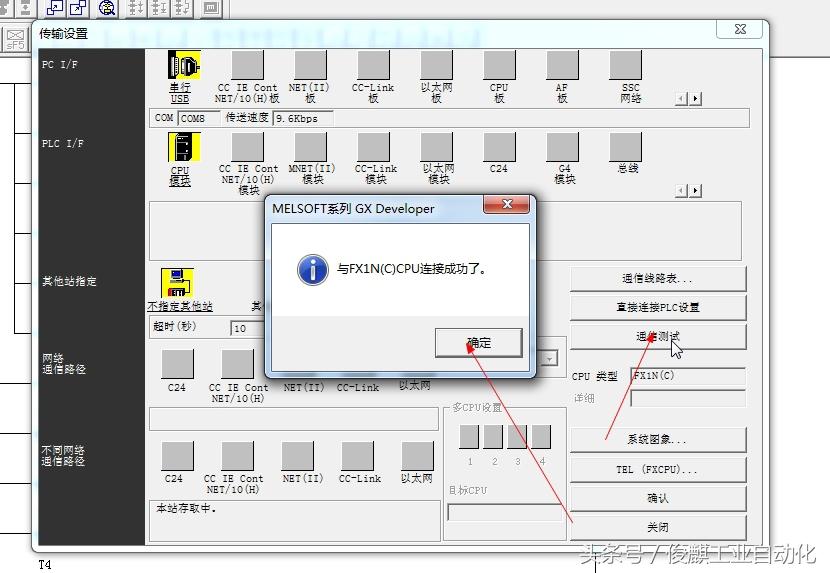Click the T4 text in the main window

(x=45, y=565)
